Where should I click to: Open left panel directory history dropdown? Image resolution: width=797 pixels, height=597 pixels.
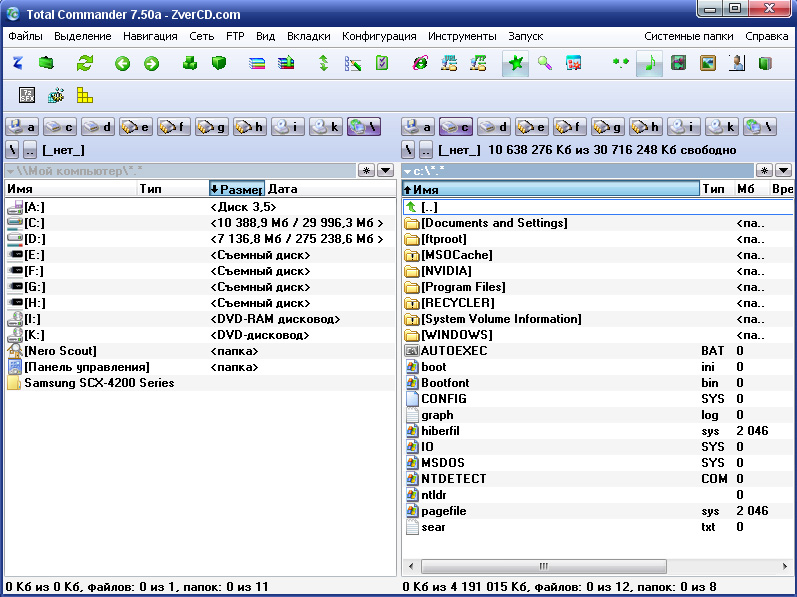(x=385, y=171)
